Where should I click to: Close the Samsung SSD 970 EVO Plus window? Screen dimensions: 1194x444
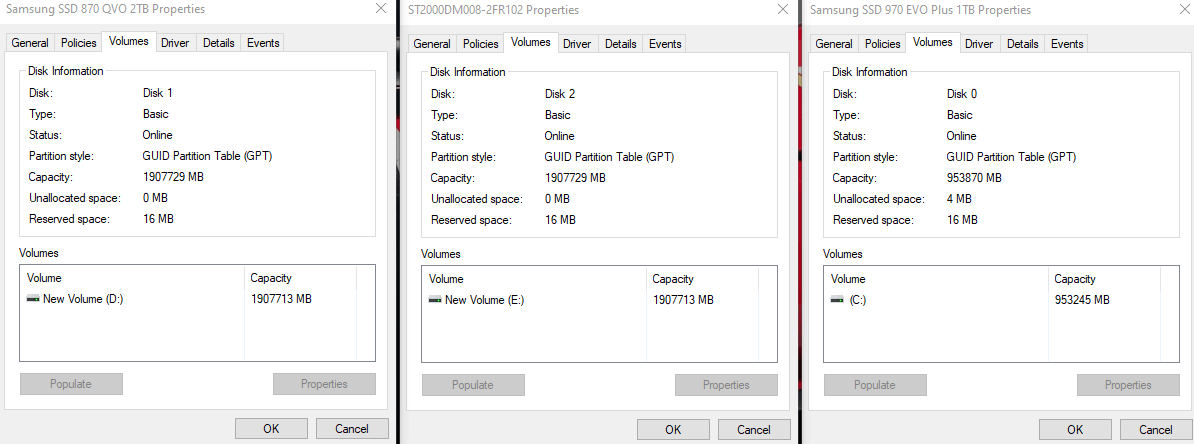coord(1185,9)
